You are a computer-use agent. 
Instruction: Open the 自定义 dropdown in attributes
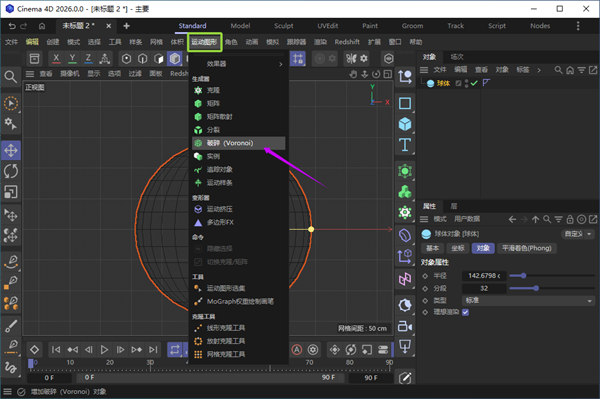pyautogui.click(x=578, y=234)
